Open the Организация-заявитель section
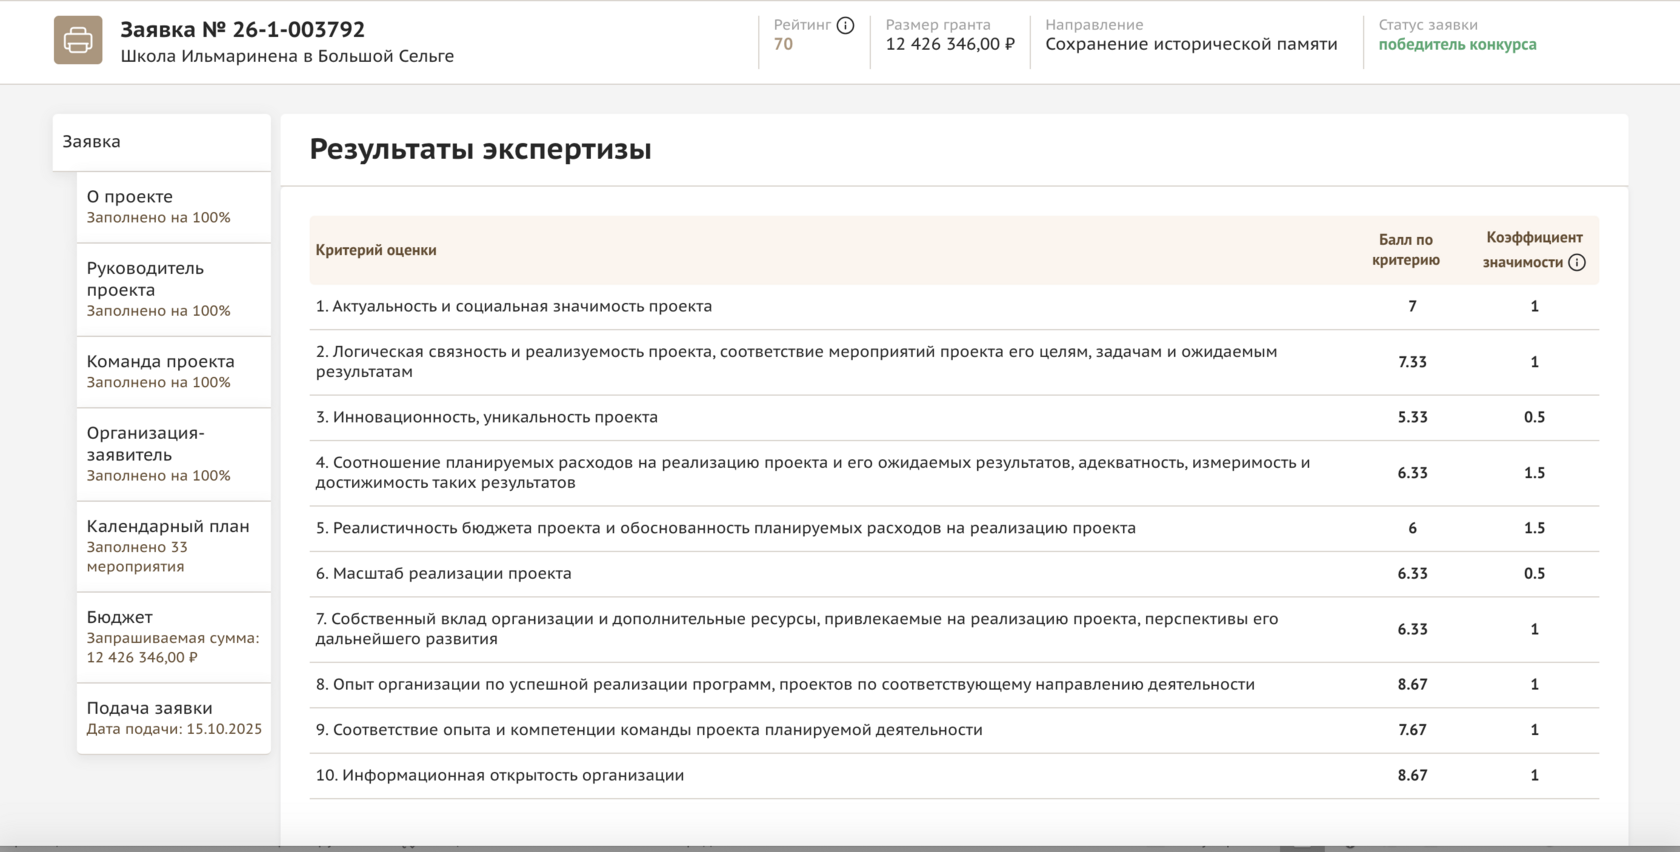The height and width of the screenshot is (852, 1680). pyautogui.click(x=174, y=455)
